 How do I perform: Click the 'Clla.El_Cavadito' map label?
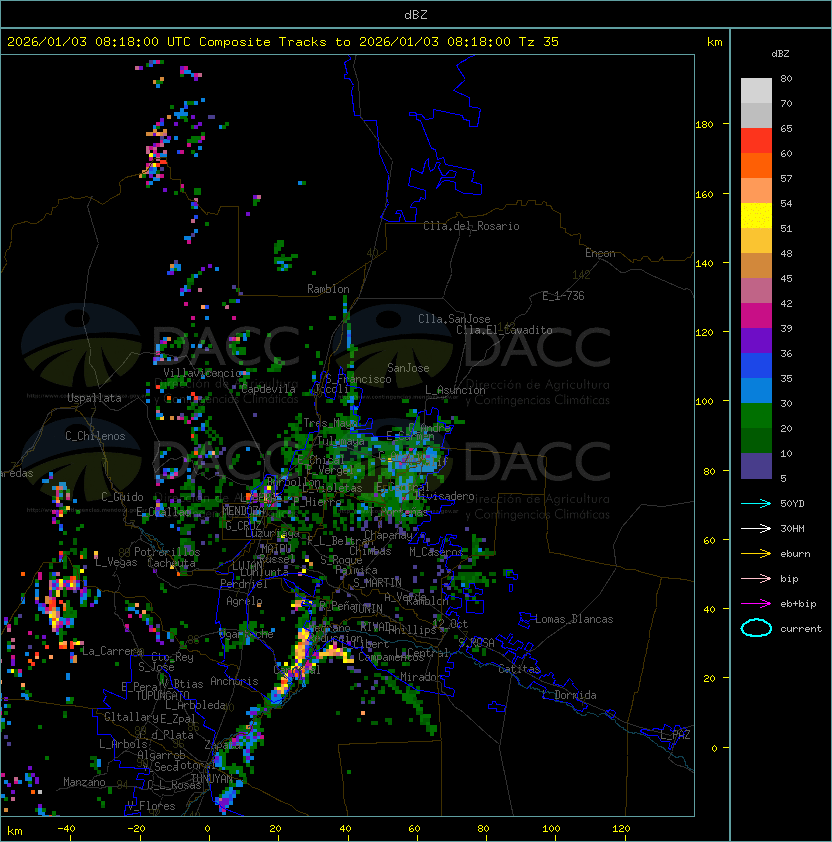tap(504, 330)
